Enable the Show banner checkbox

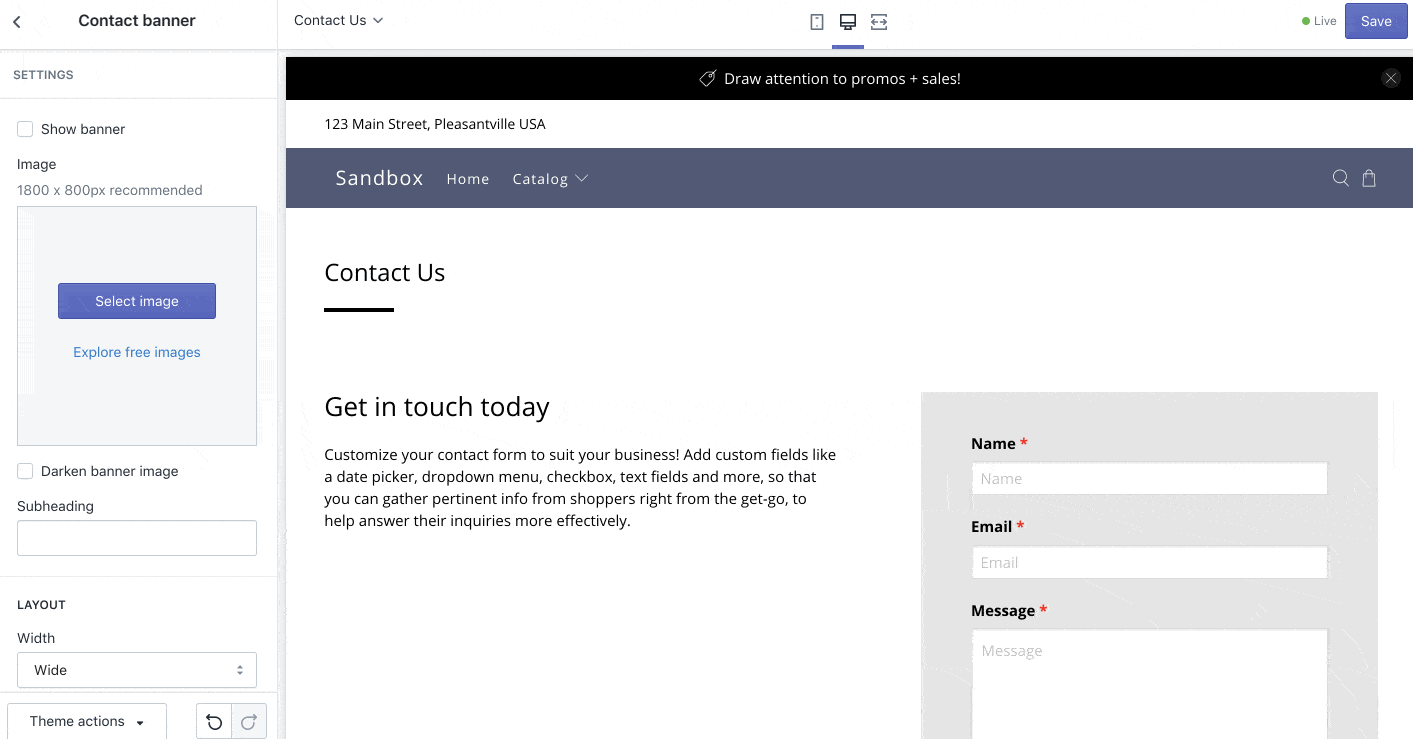pyautogui.click(x=25, y=129)
